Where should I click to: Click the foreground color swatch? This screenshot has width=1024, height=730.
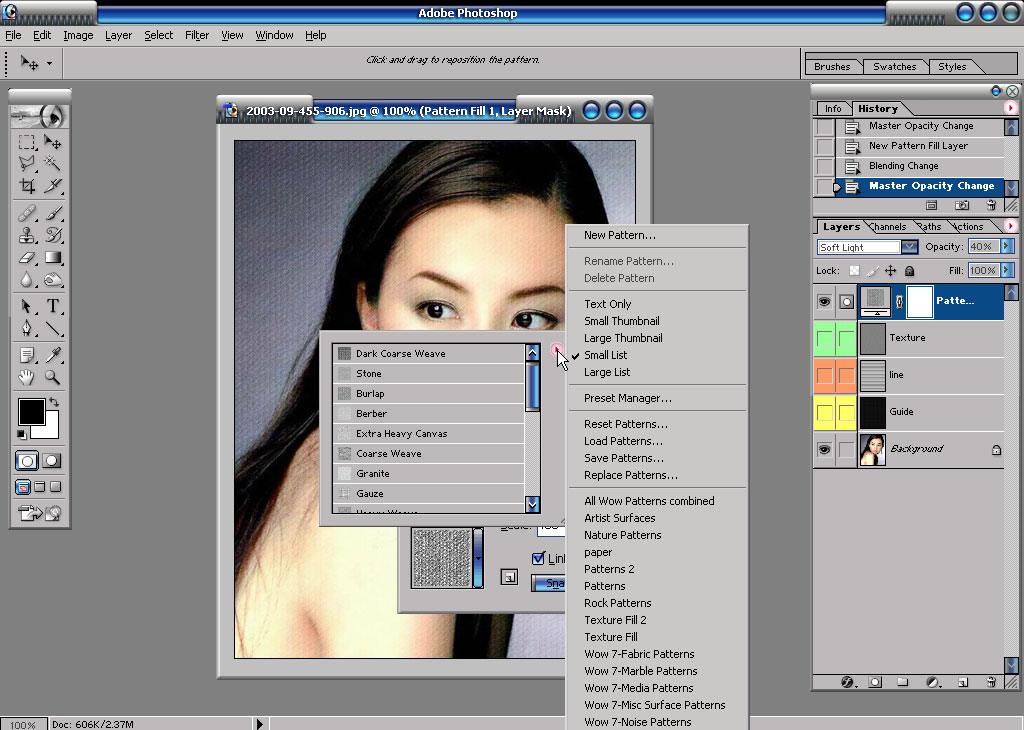click(x=31, y=412)
